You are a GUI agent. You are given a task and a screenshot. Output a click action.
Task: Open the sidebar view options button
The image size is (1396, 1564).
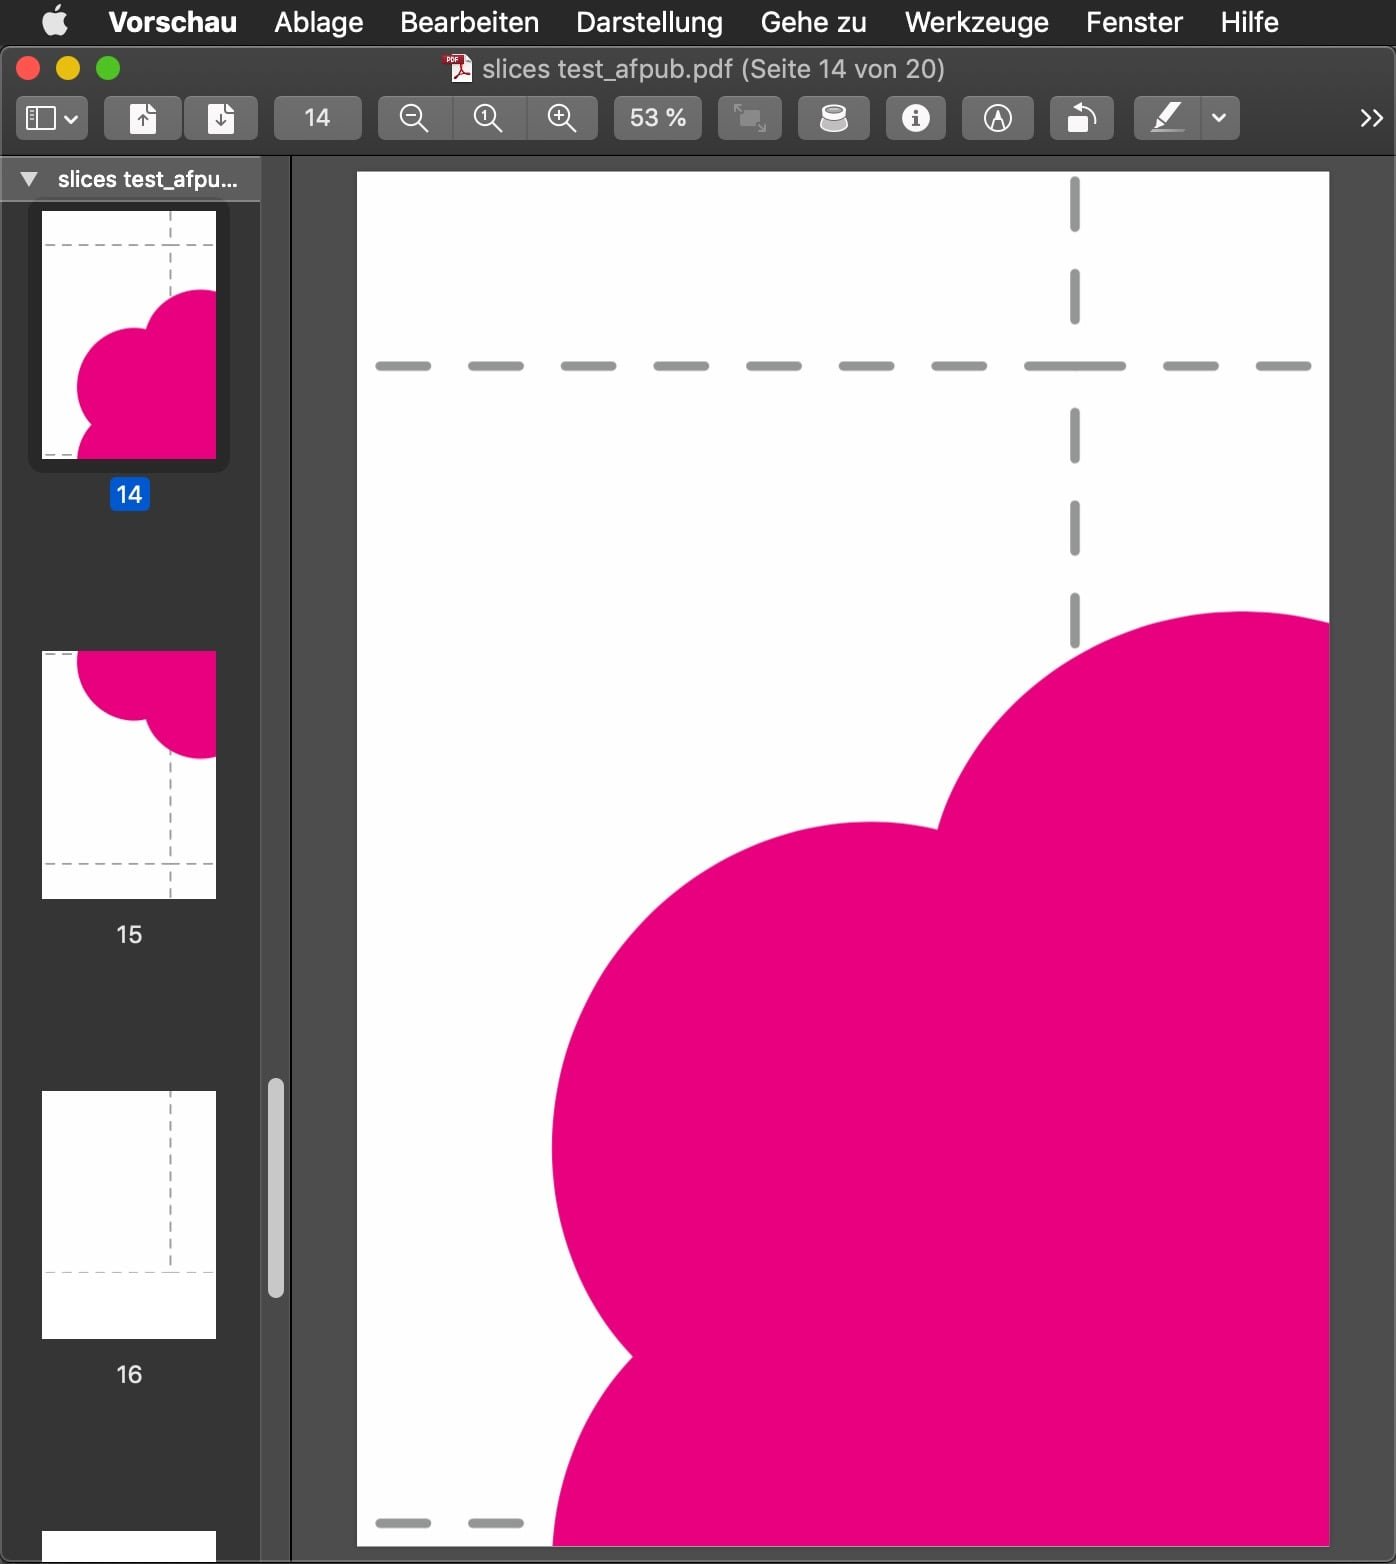coord(52,118)
